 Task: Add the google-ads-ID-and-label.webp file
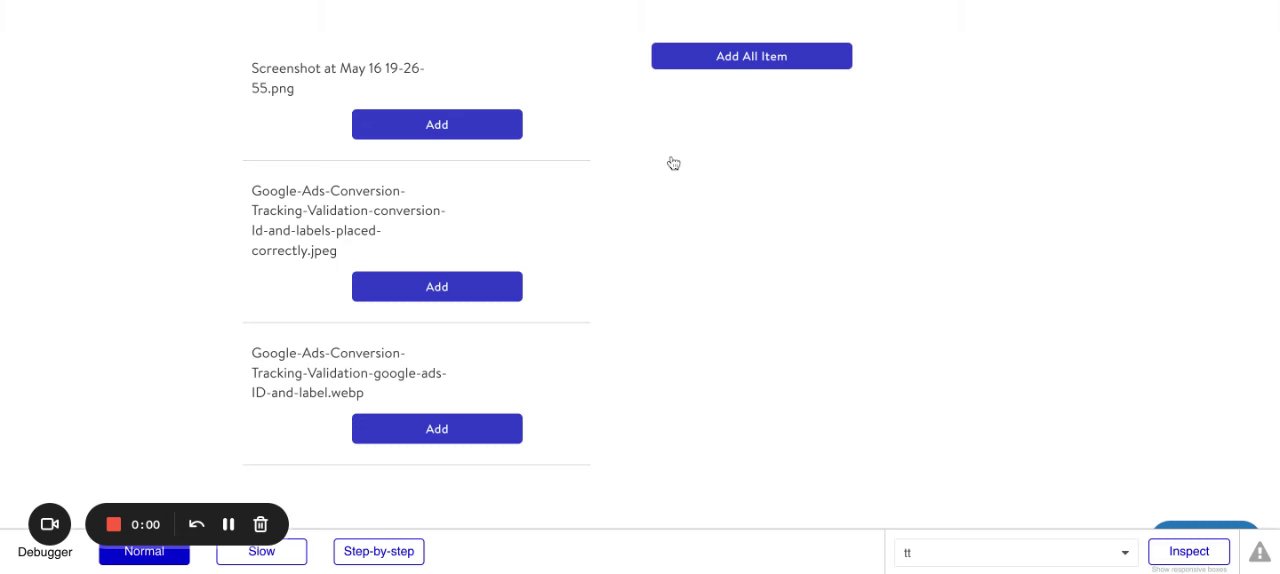point(437,429)
